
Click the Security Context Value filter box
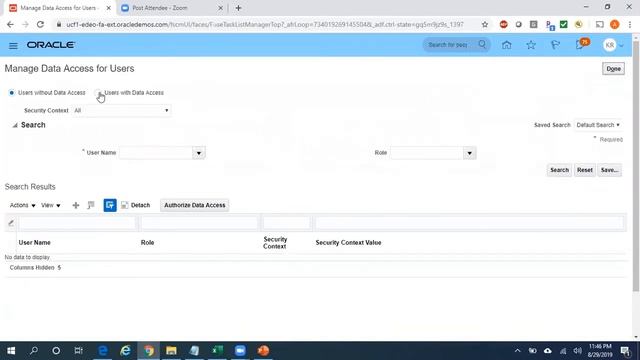click(469, 223)
